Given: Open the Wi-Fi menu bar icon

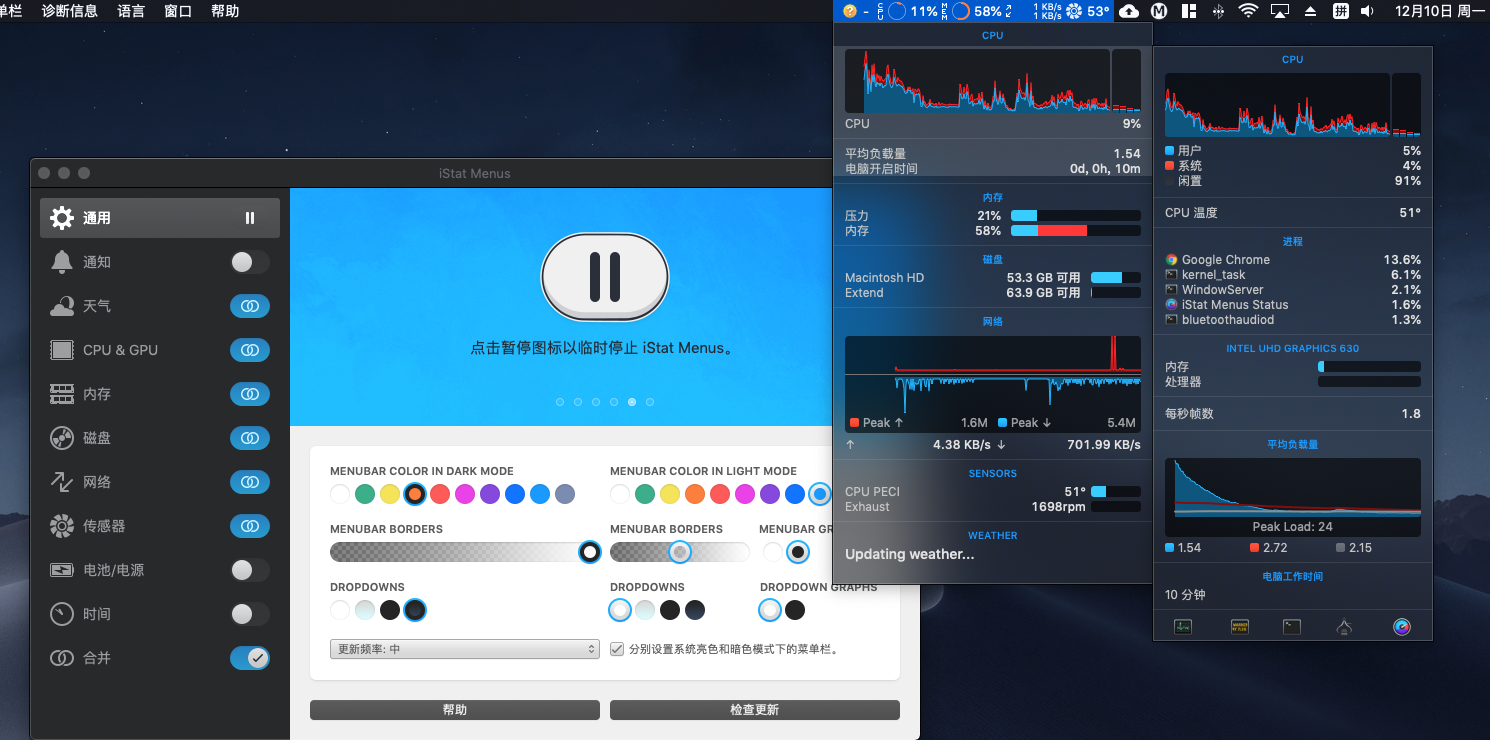Looking at the screenshot, I should coord(1248,11).
